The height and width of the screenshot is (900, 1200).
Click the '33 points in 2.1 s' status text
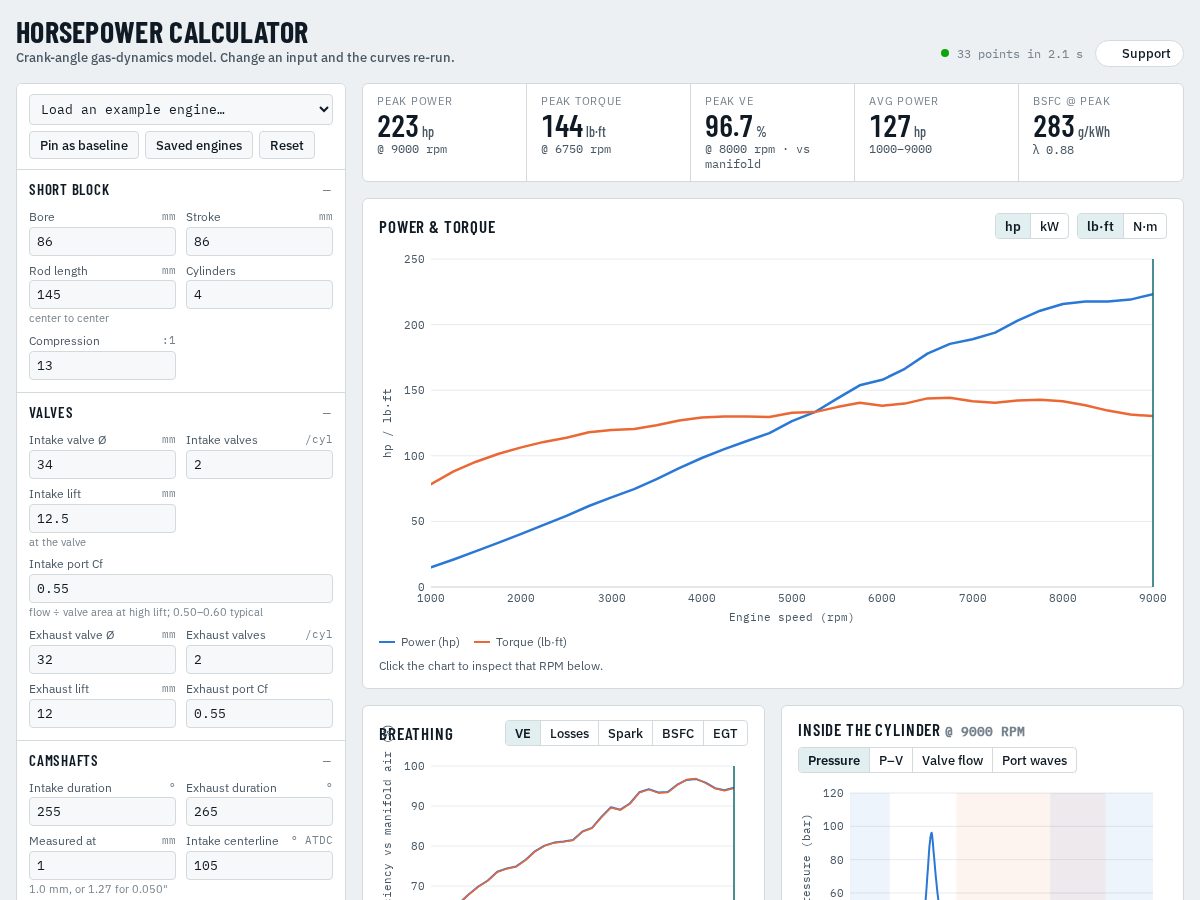pos(1020,54)
